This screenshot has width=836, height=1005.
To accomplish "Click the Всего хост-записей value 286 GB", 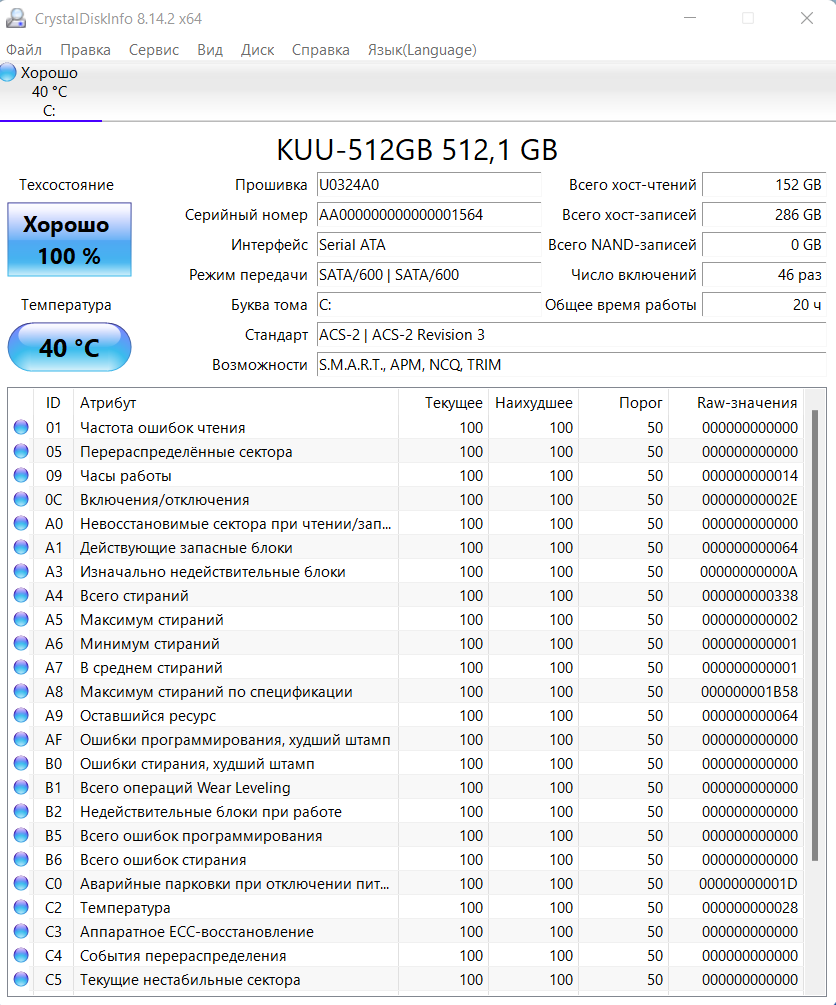I will click(x=764, y=215).
